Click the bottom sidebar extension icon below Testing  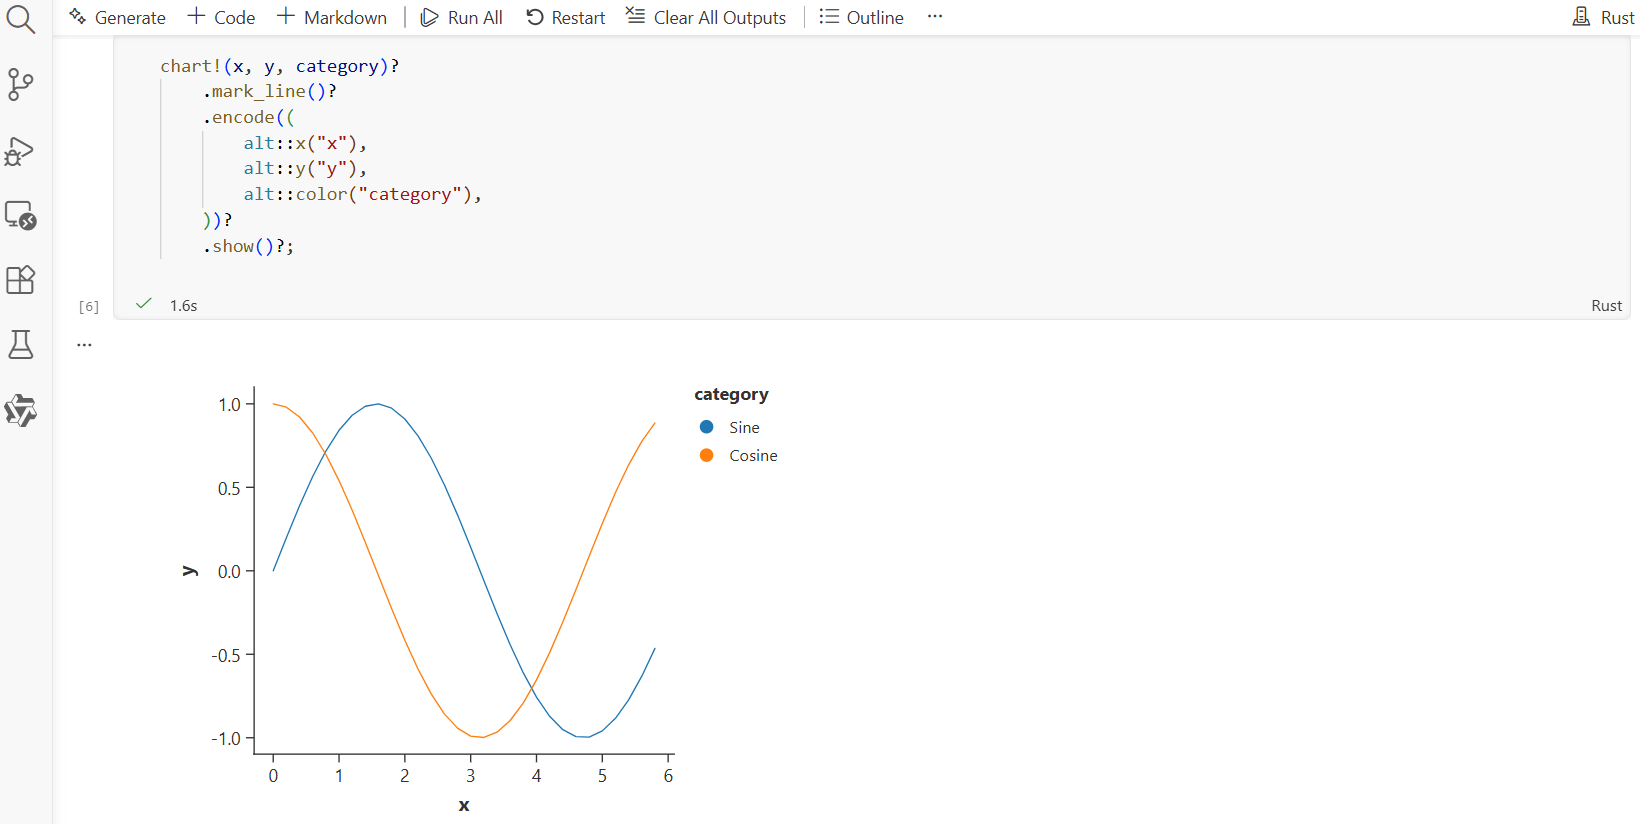tap(21, 410)
